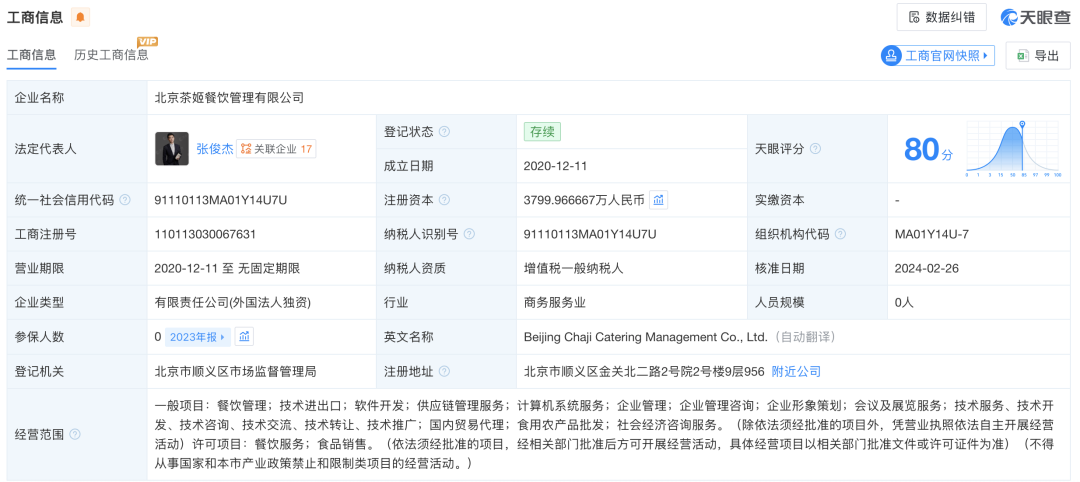Select establishment date 2020-12-11
Screen dimensions: 1080x482
(555, 166)
